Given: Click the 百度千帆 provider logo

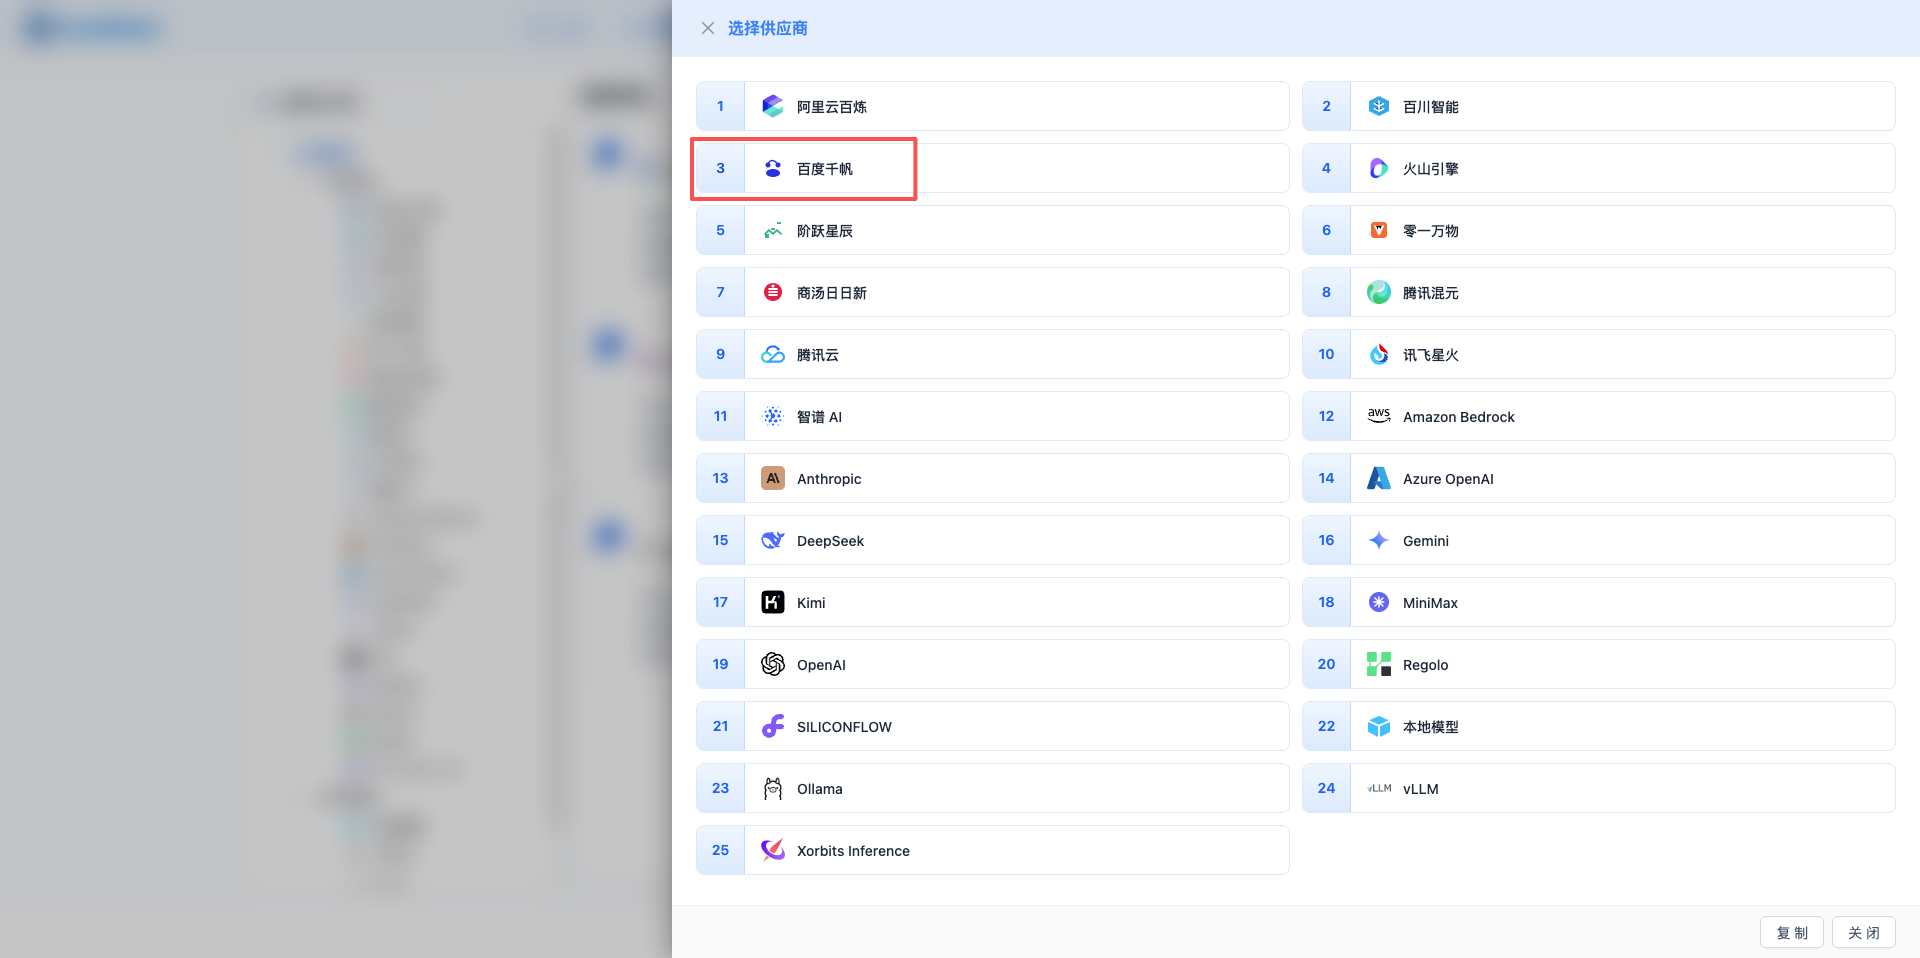Looking at the screenshot, I should coord(772,168).
